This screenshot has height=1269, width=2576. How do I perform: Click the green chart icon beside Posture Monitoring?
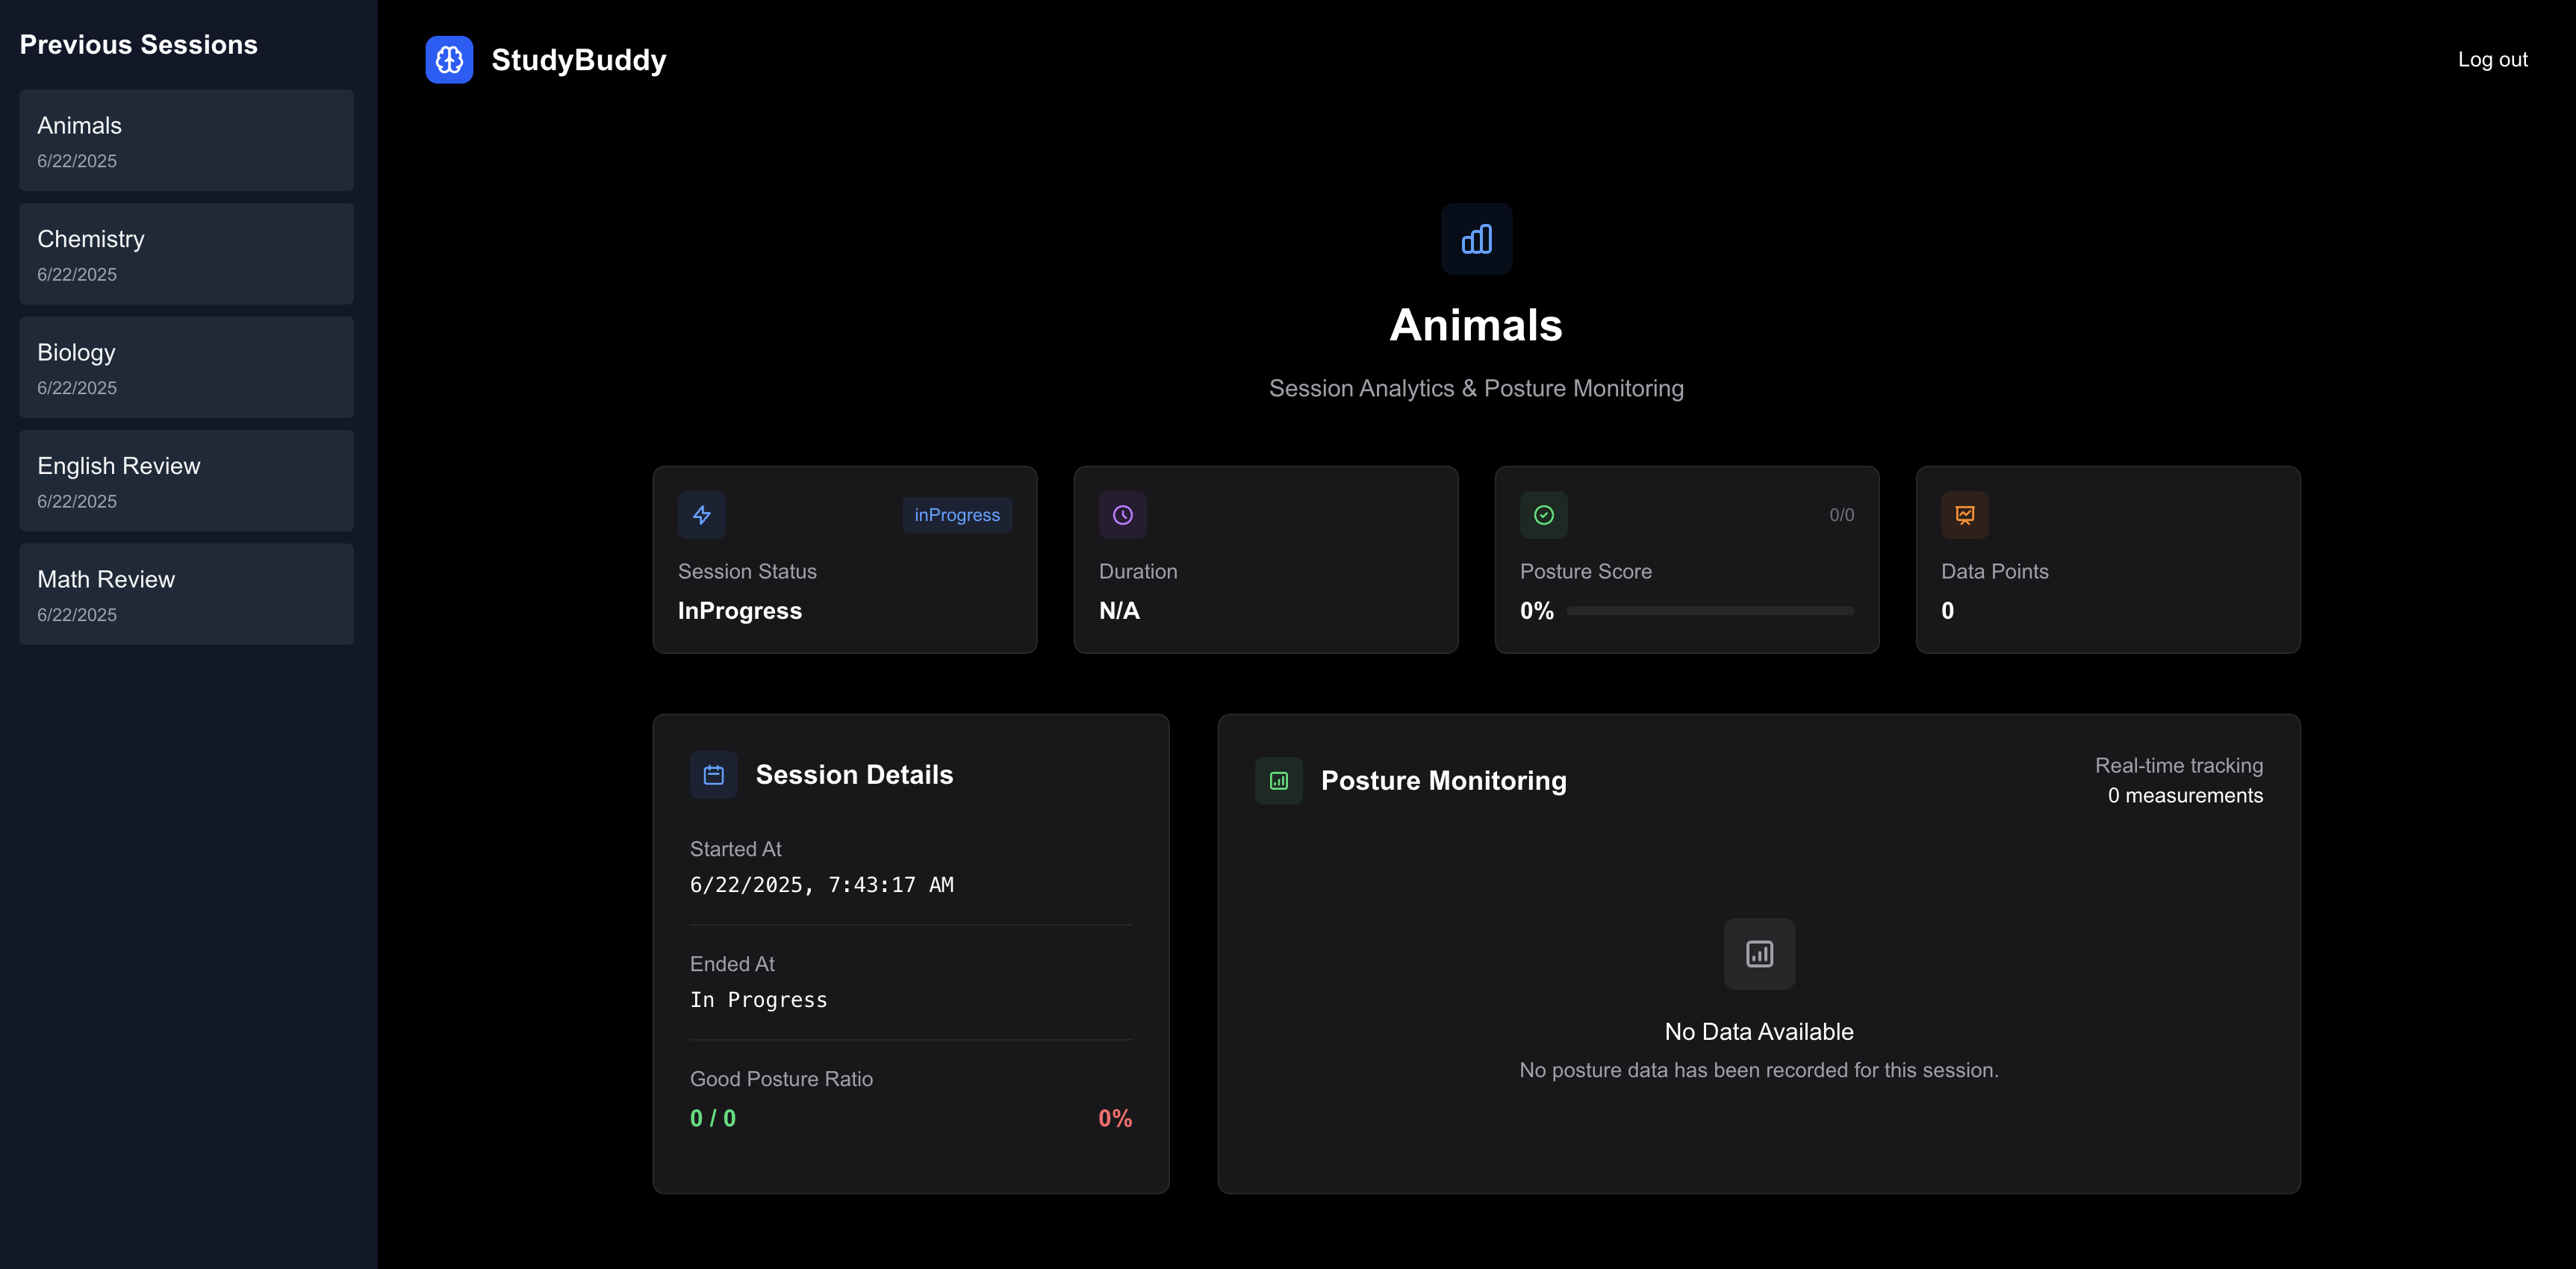(x=1278, y=781)
